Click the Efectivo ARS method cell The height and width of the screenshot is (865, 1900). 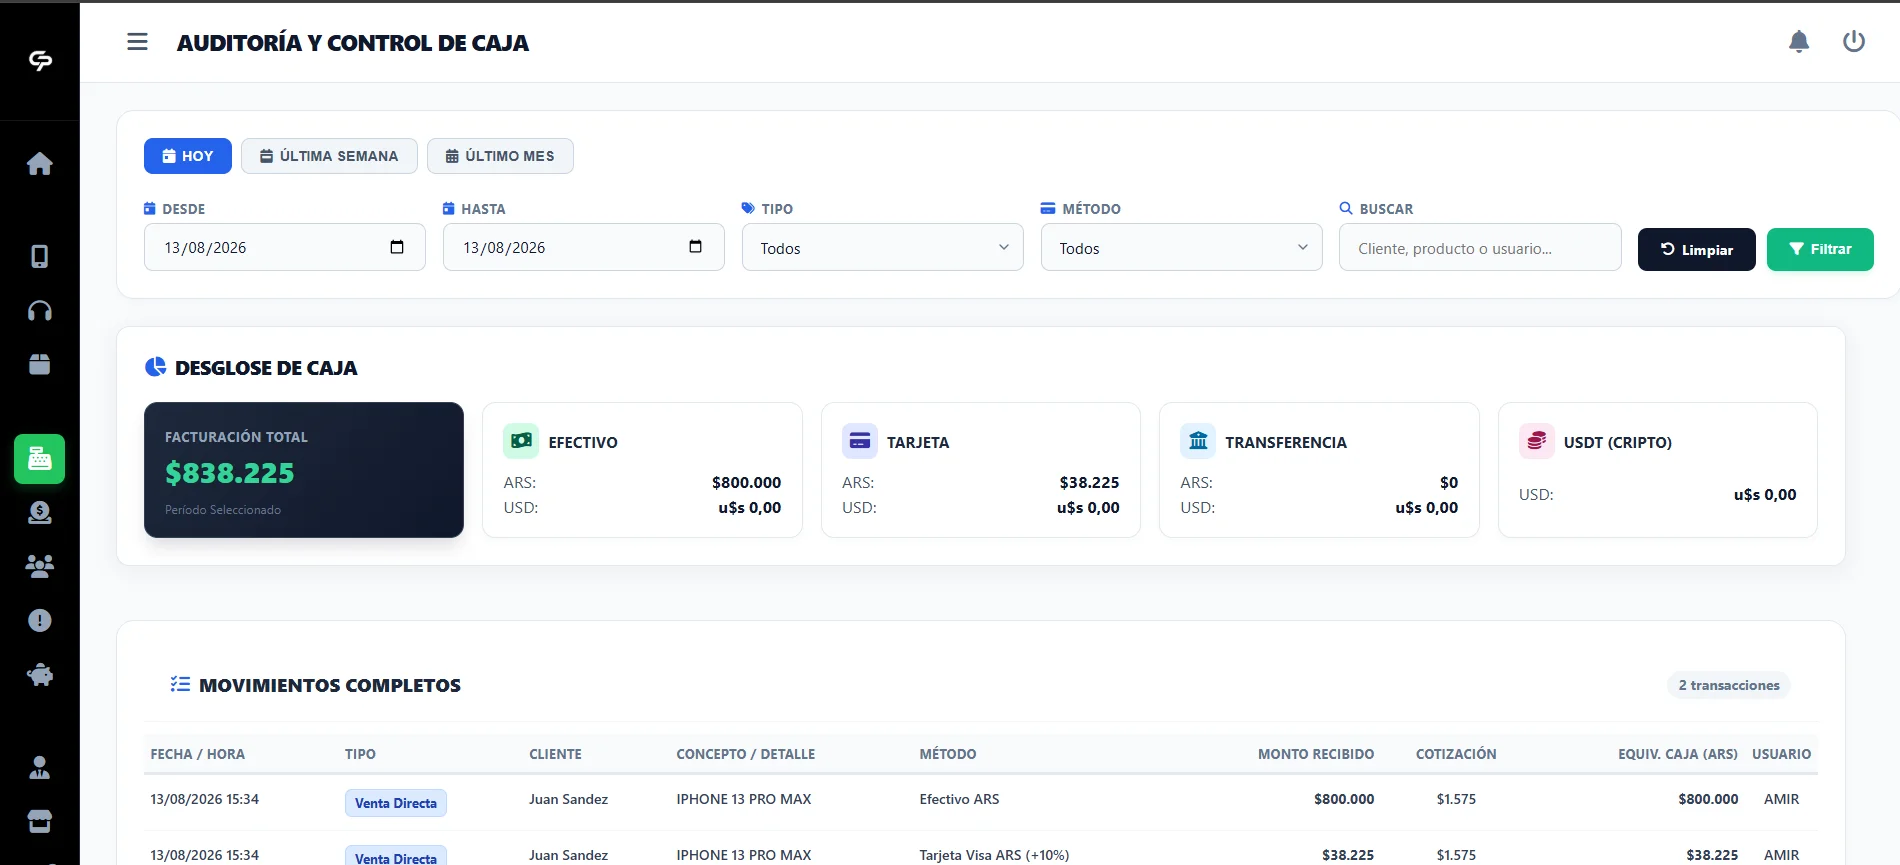pos(960,799)
